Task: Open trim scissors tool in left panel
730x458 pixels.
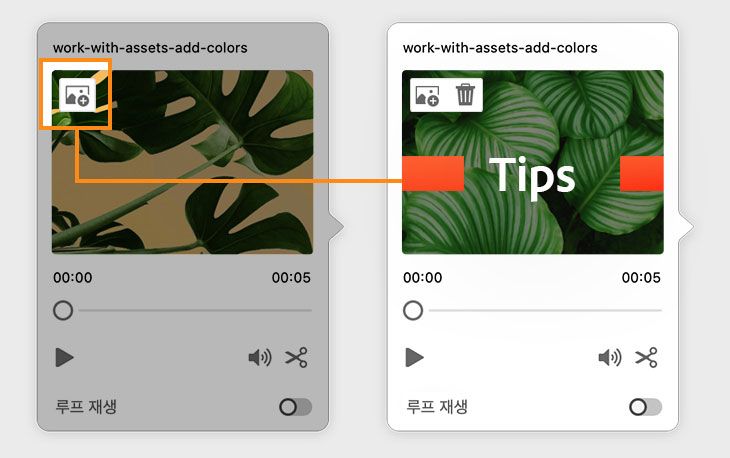Action: coord(297,357)
